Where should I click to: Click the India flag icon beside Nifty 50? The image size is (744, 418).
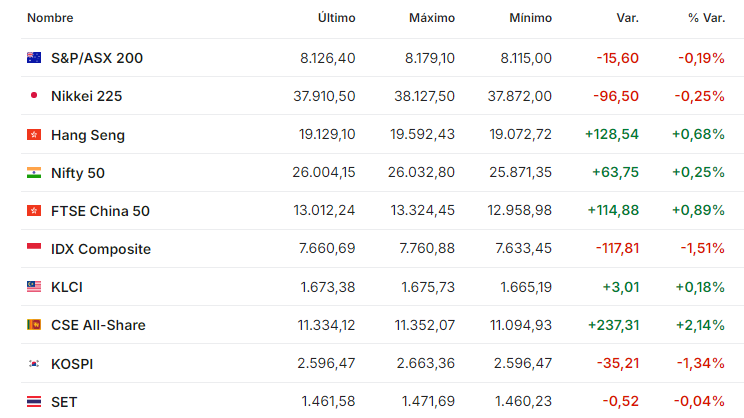pyautogui.click(x=34, y=173)
